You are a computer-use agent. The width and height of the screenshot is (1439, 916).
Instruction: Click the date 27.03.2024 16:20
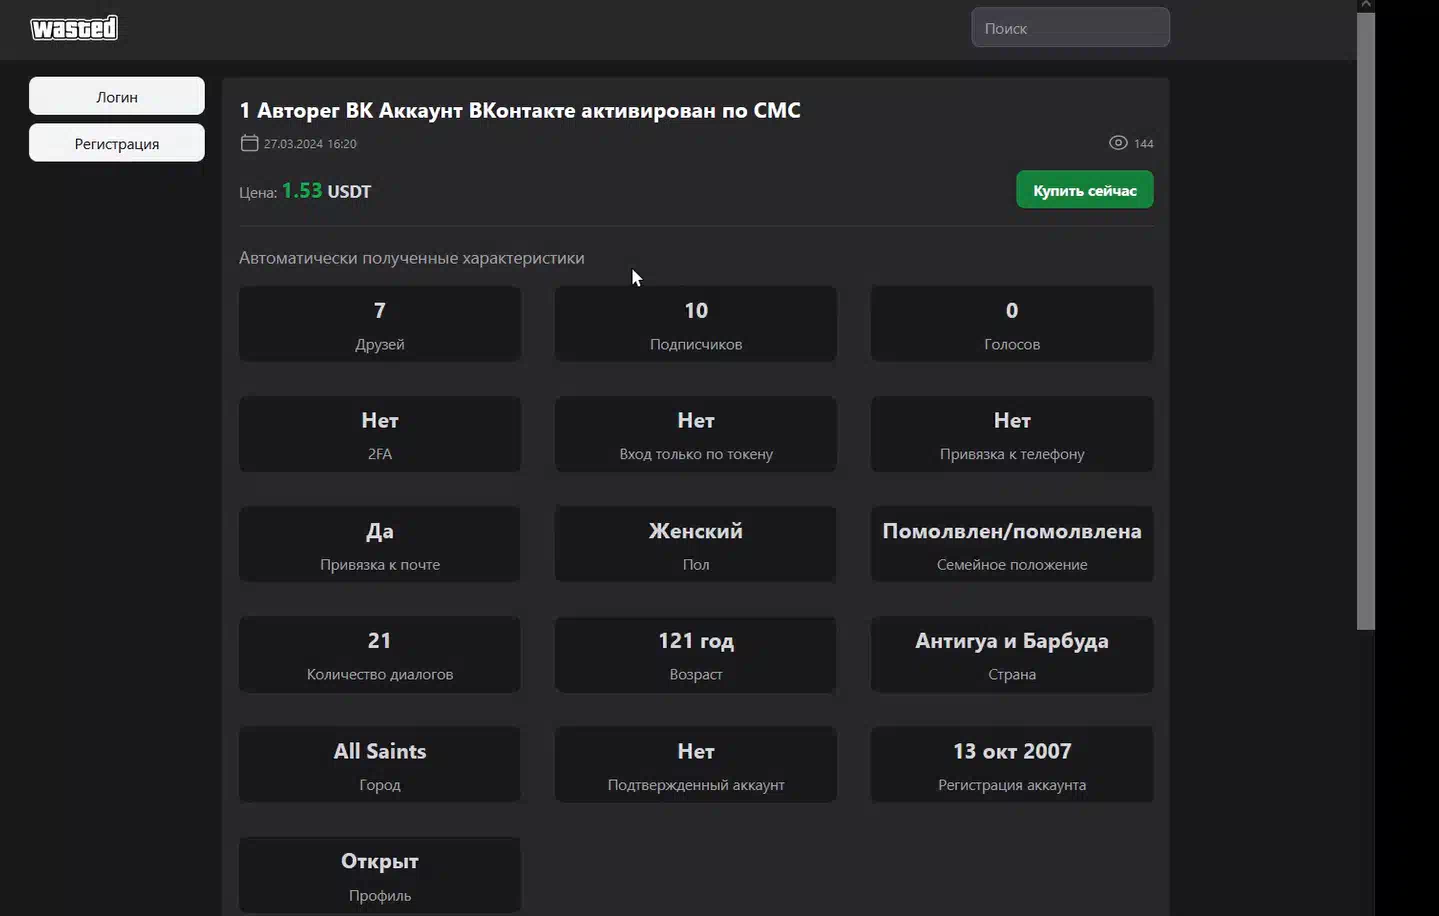(x=310, y=144)
